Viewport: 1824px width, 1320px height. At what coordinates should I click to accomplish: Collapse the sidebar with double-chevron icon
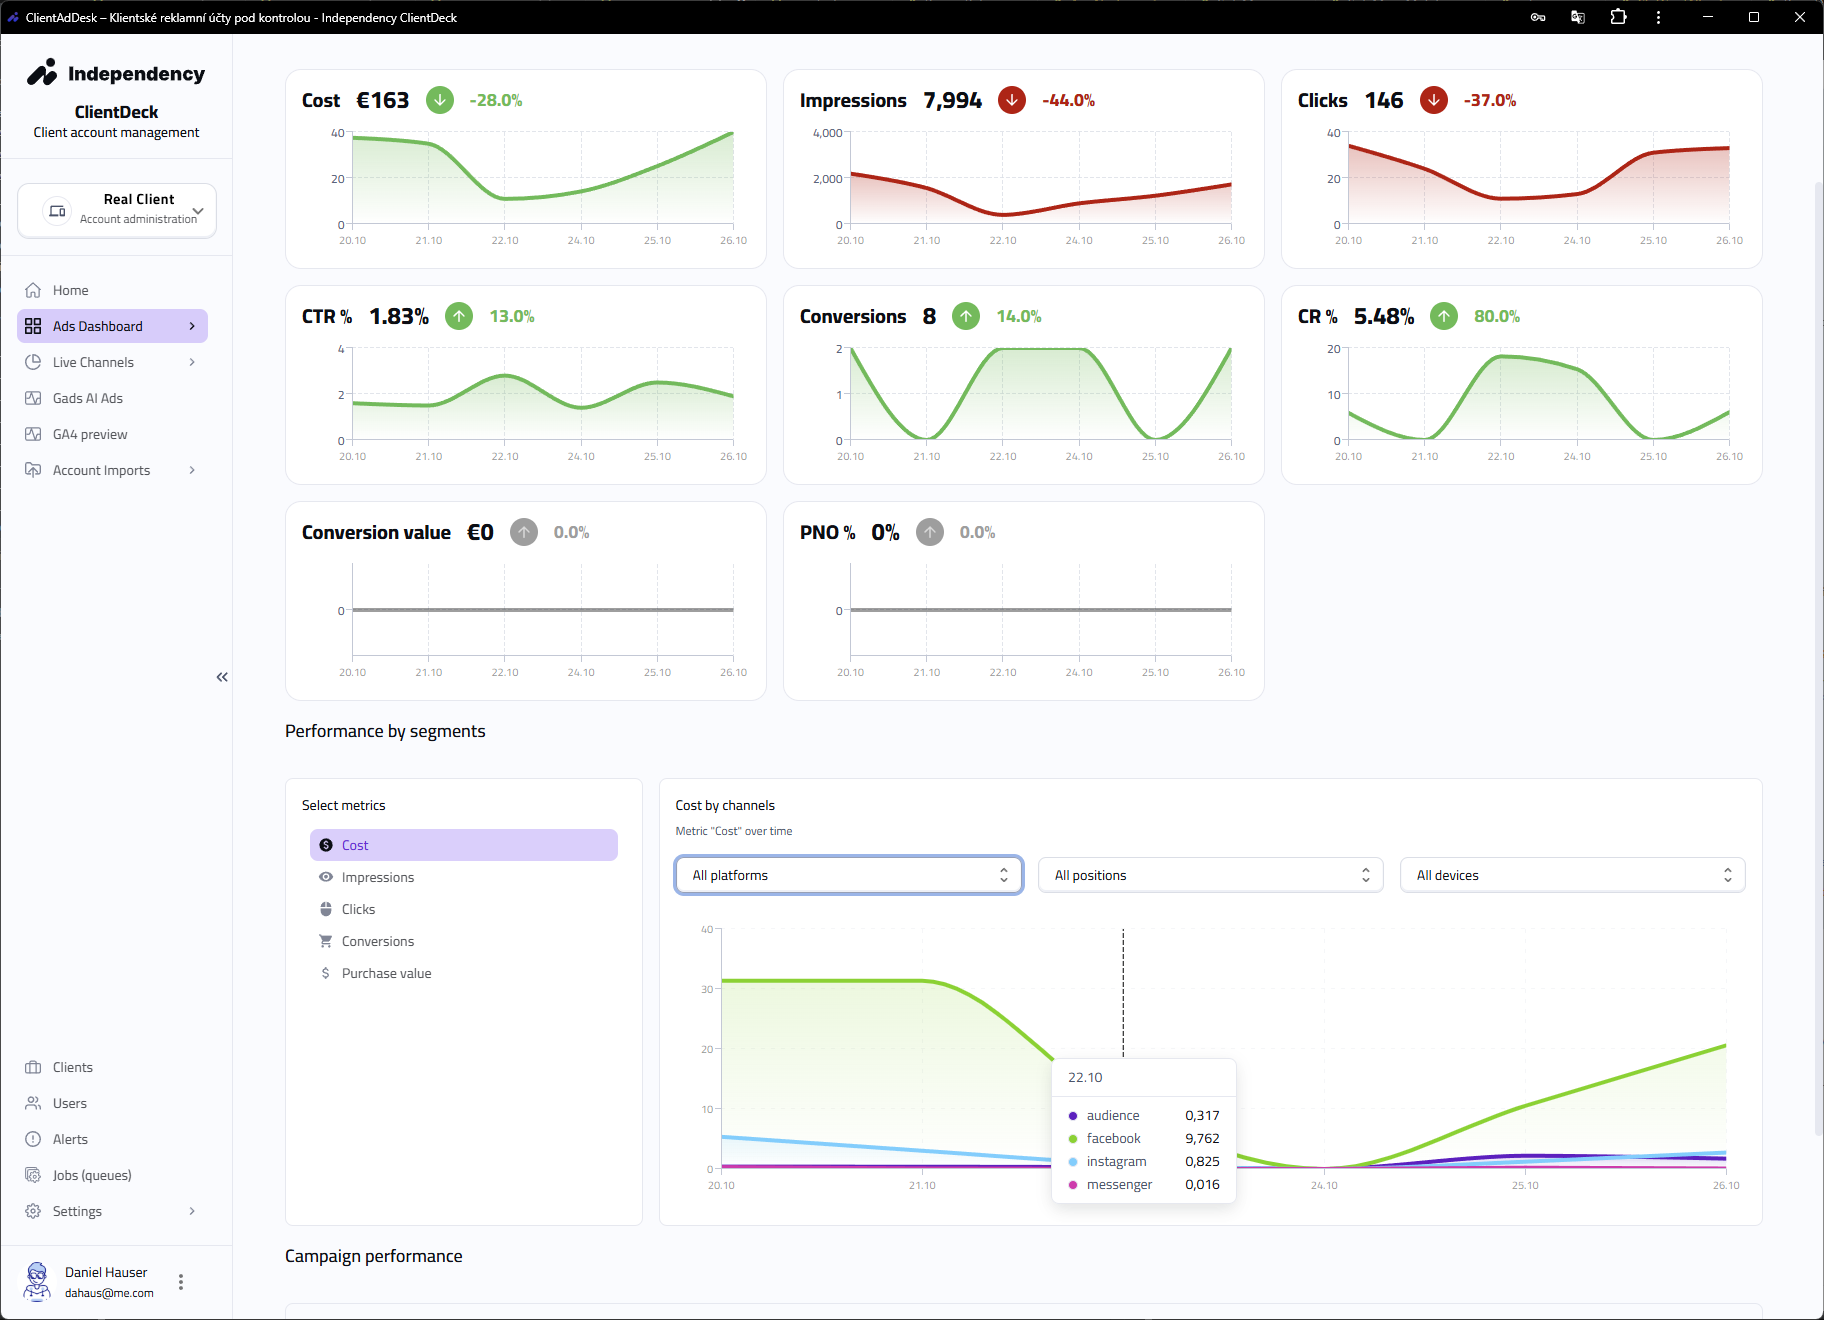[x=222, y=677]
